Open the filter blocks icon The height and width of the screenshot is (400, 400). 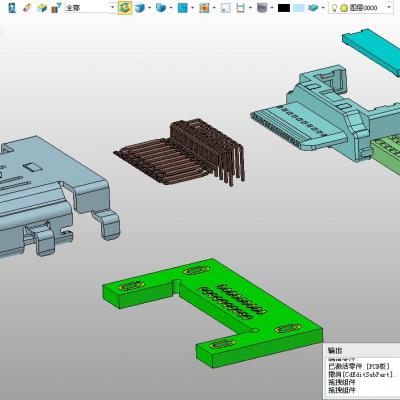(56, 7)
